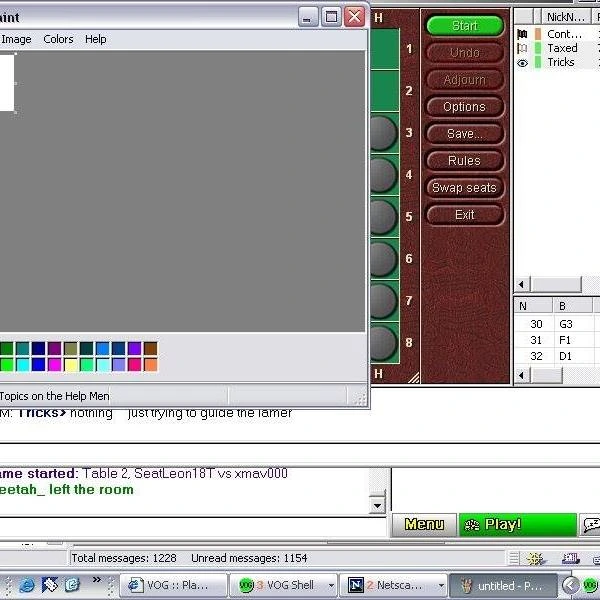
Task: Pick the violet swatch in Paint palette
Action: tap(134, 349)
